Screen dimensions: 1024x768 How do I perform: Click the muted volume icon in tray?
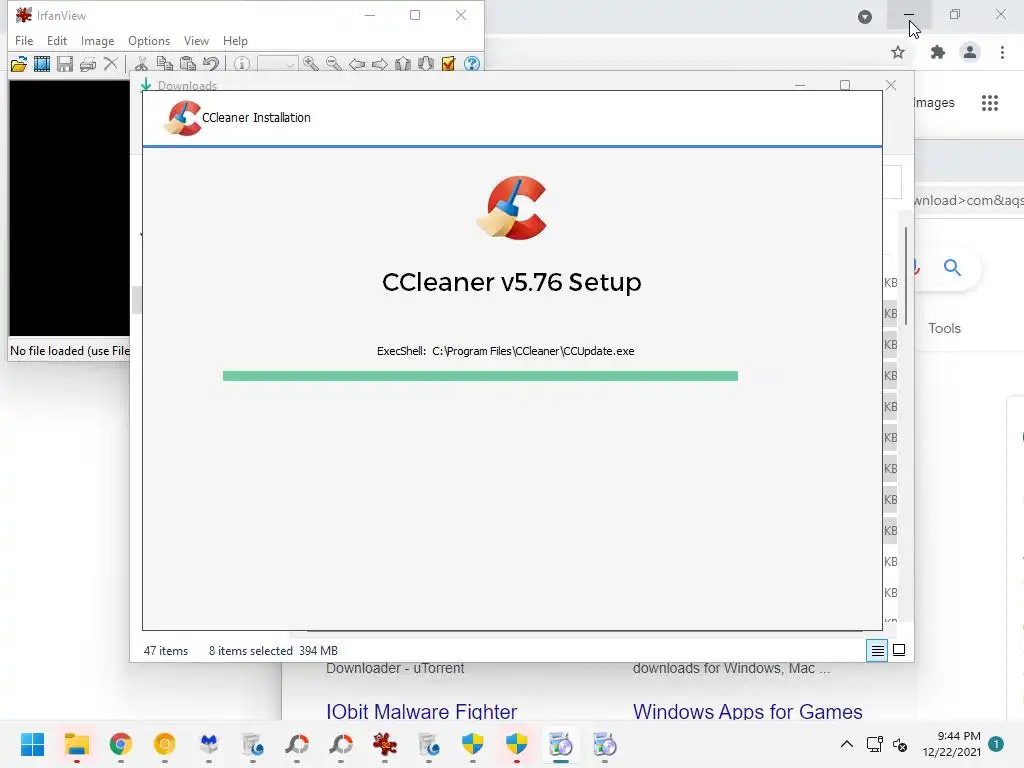900,744
